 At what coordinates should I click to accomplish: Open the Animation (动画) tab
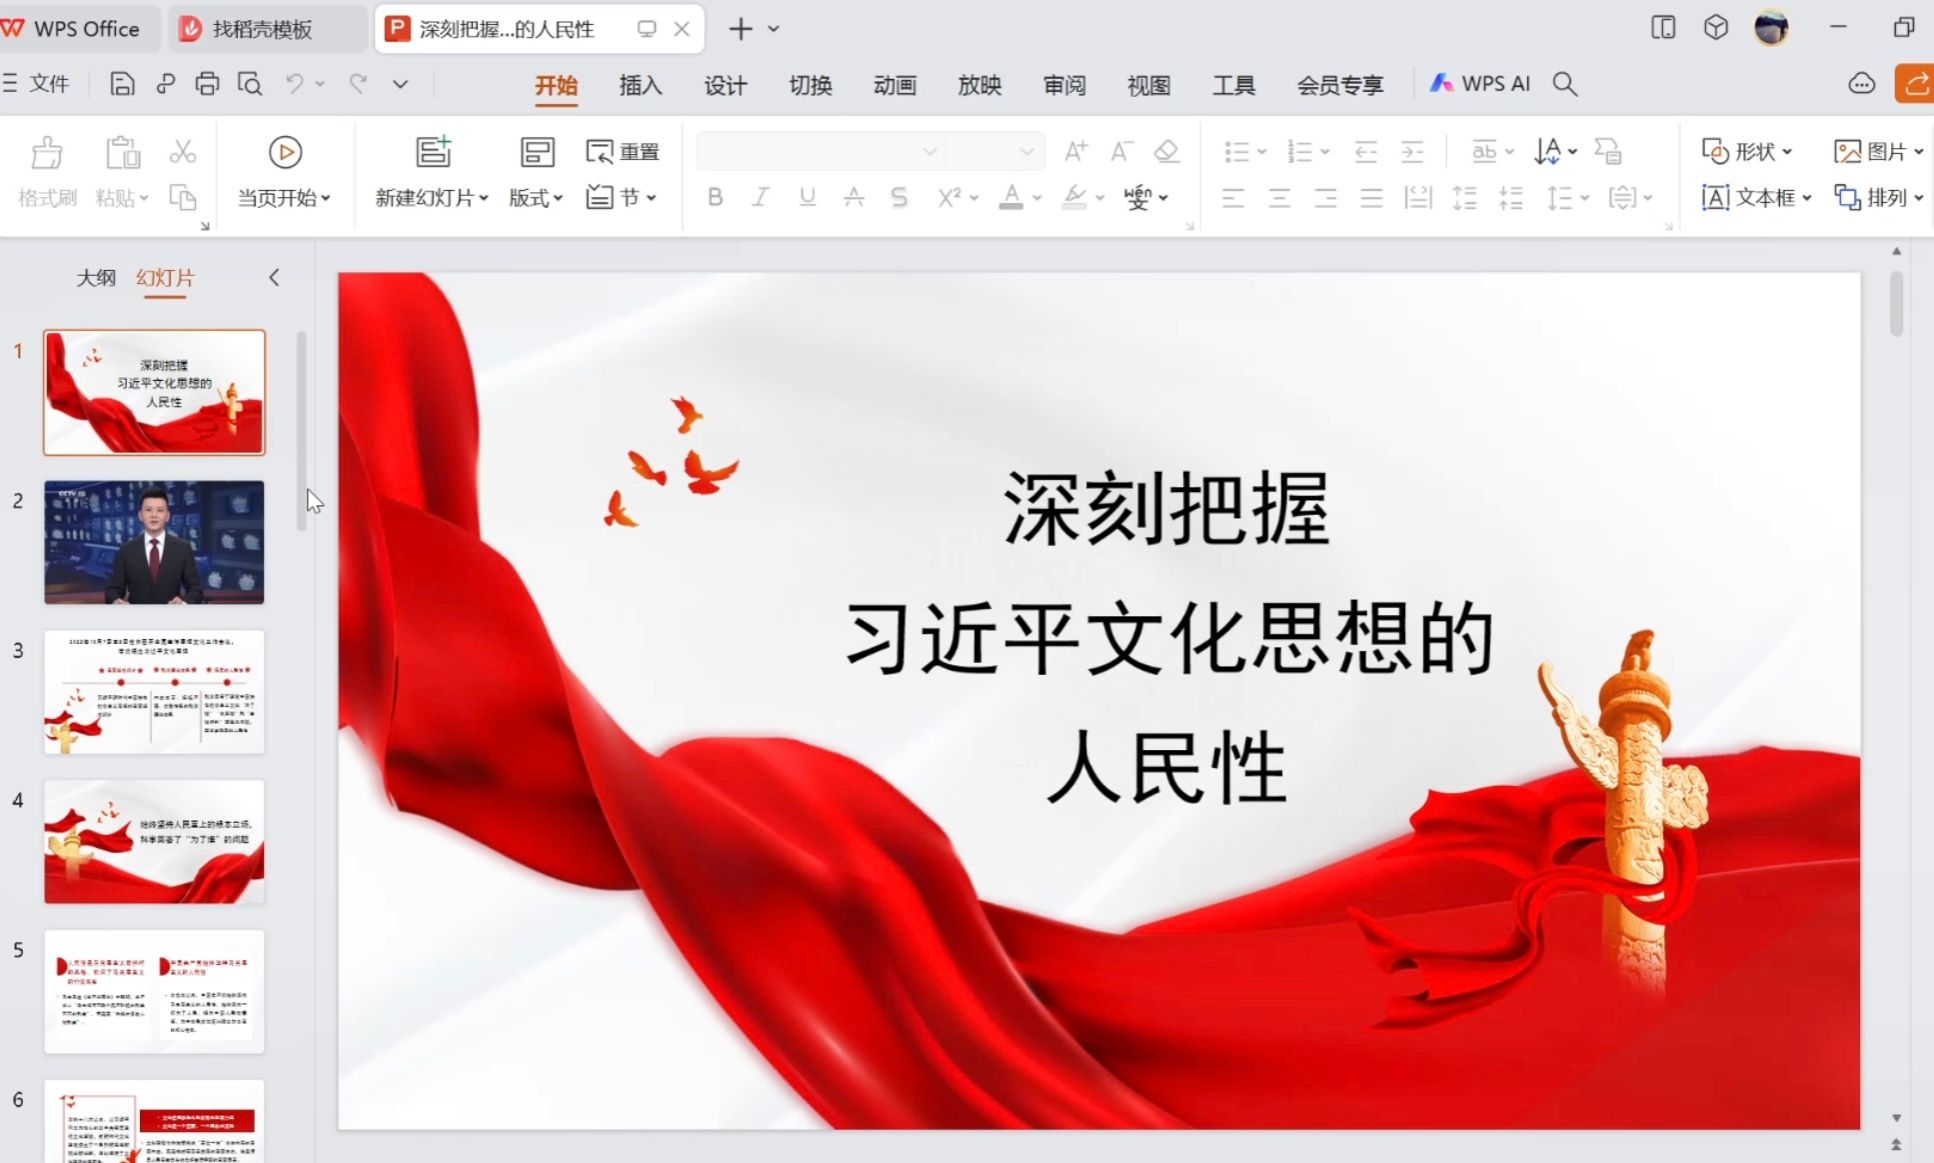point(894,85)
